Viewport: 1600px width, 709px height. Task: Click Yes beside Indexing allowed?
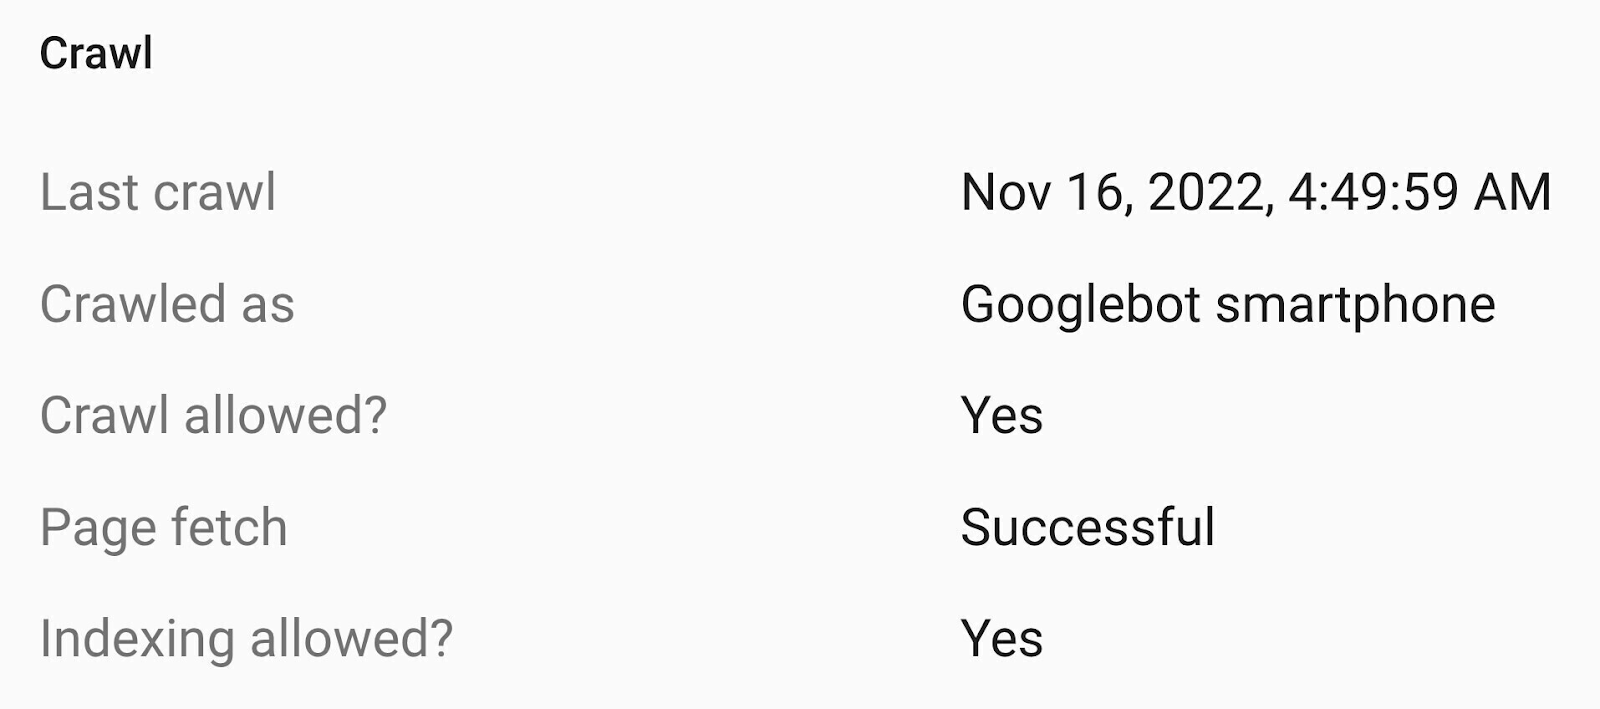[1002, 639]
